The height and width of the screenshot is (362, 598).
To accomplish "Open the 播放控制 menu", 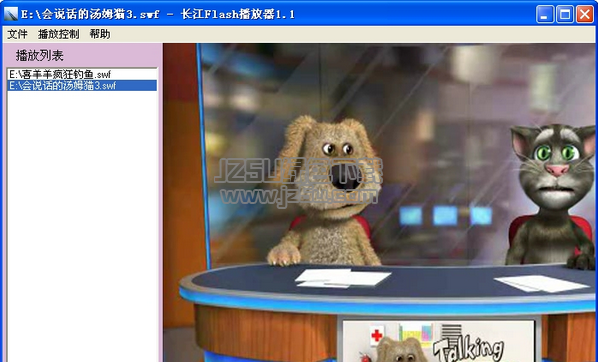I will coord(58,34).
